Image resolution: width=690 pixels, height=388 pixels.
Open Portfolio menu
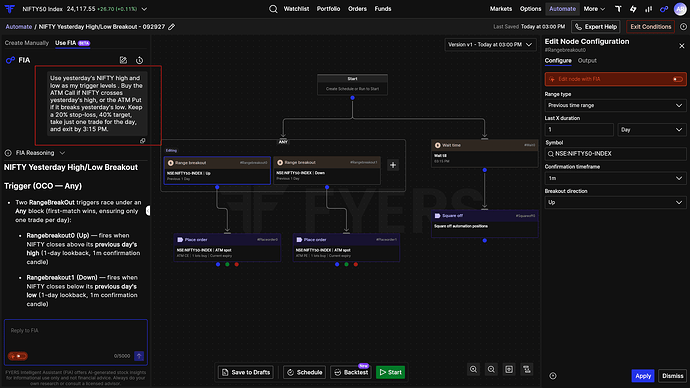click(x=328, y=9)
